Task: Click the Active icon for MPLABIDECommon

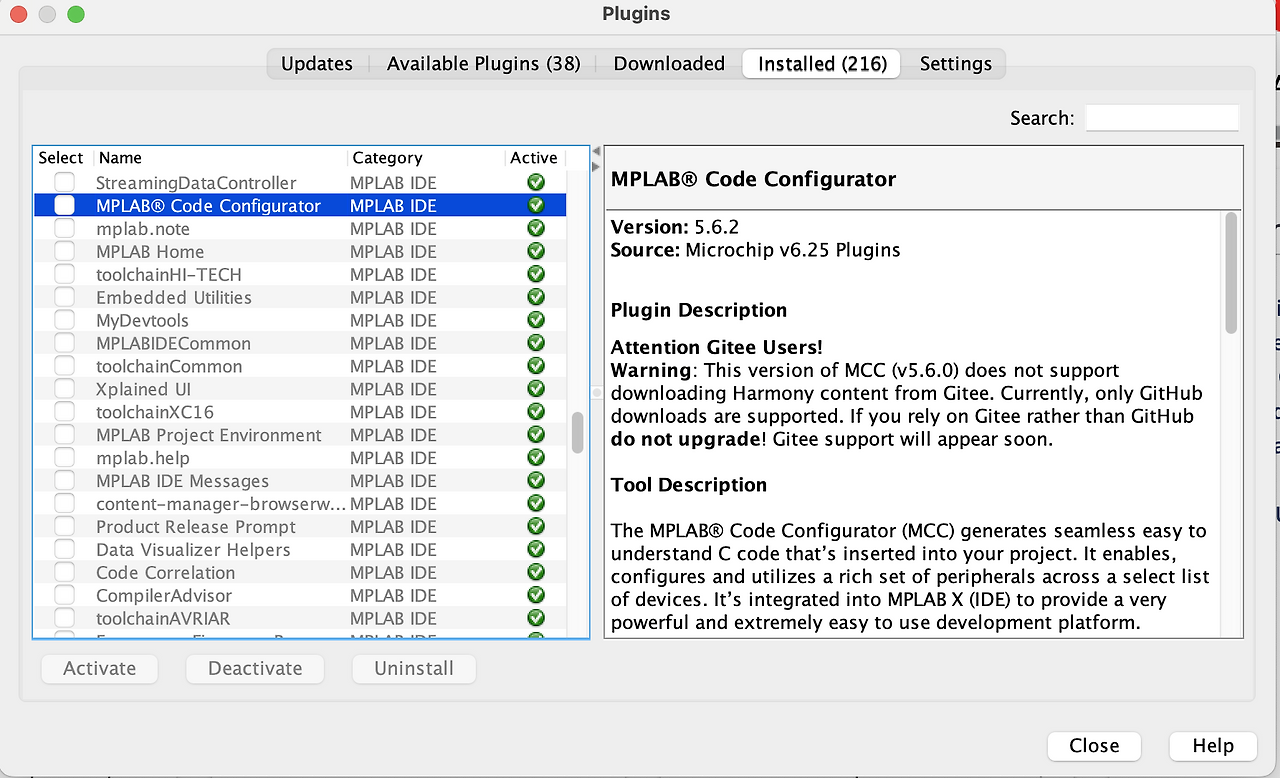Action: coord(536,343)
